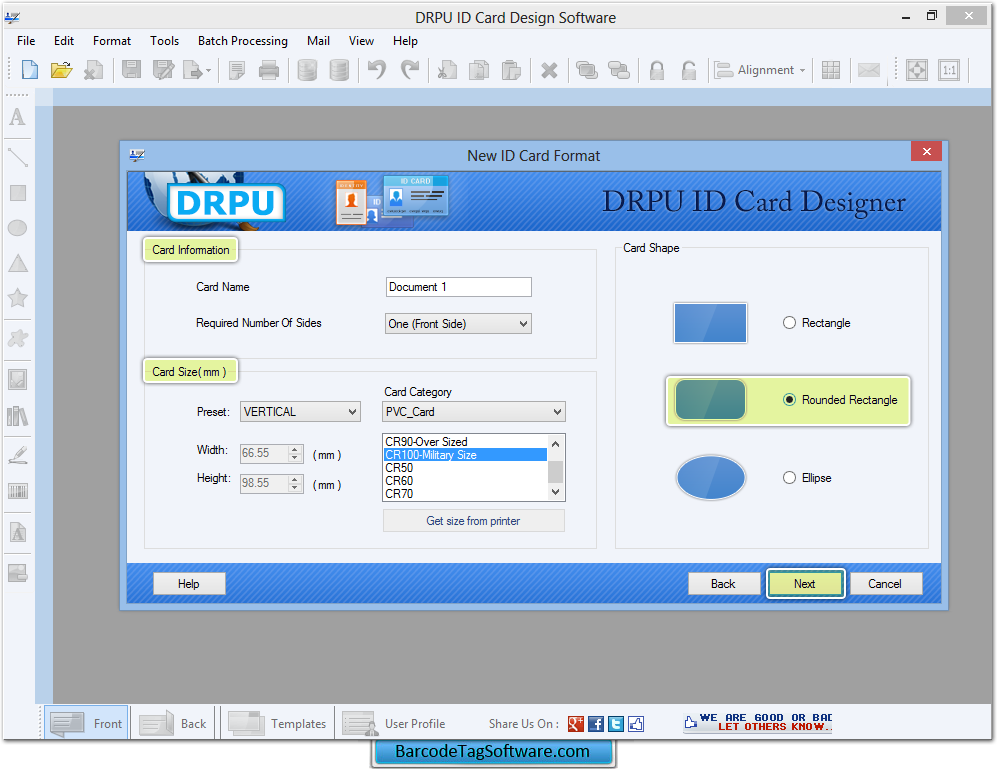Click the Help button in the dialog

(189, 584)
